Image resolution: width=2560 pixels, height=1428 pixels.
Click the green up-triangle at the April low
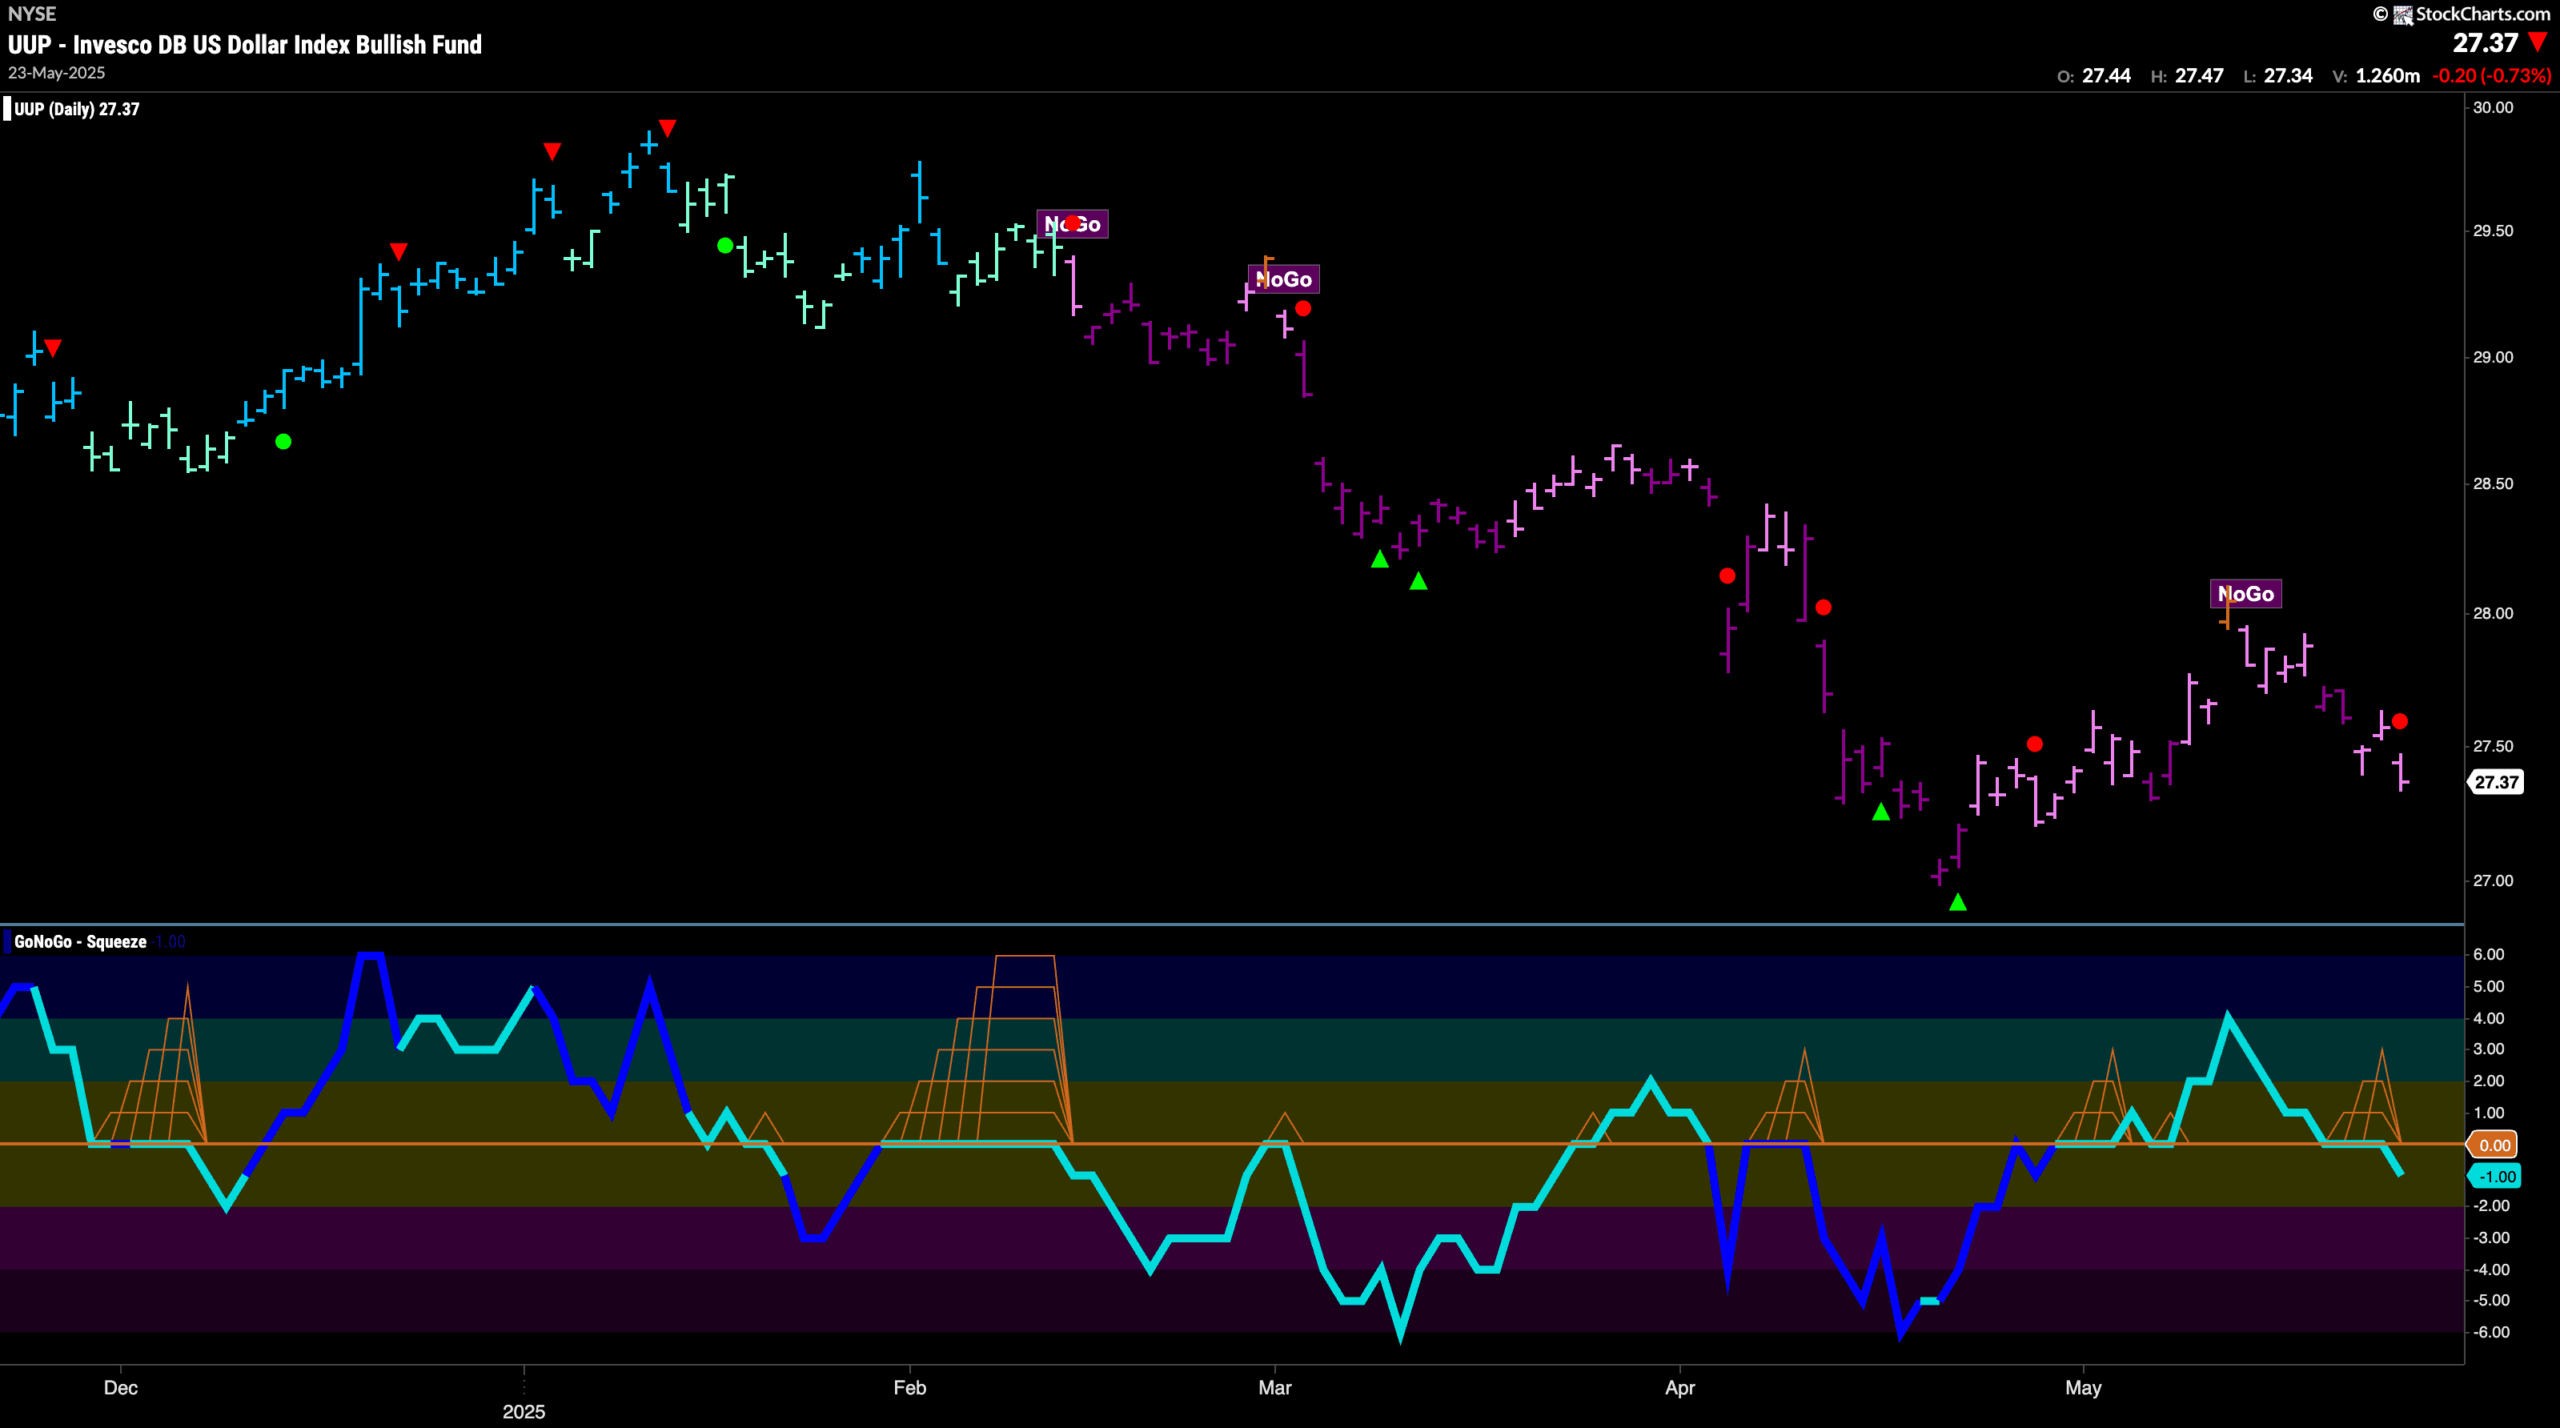(x=1958, y=902)
